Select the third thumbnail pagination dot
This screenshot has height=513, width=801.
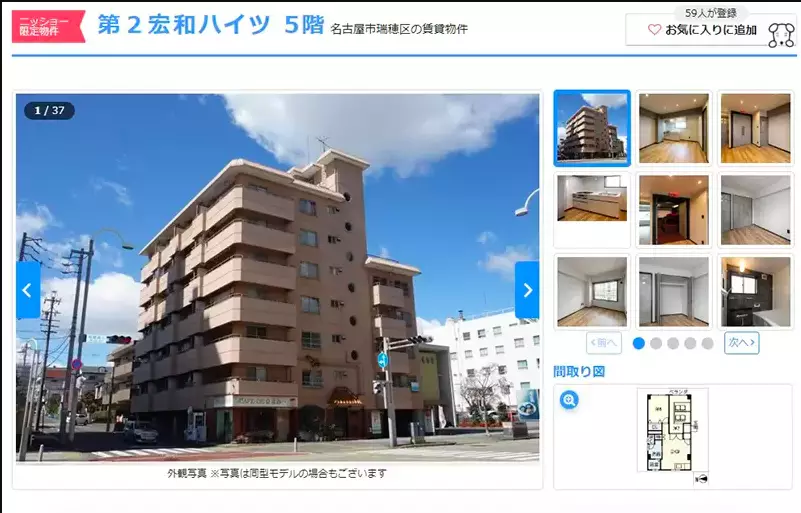click(x=673, y=343)
